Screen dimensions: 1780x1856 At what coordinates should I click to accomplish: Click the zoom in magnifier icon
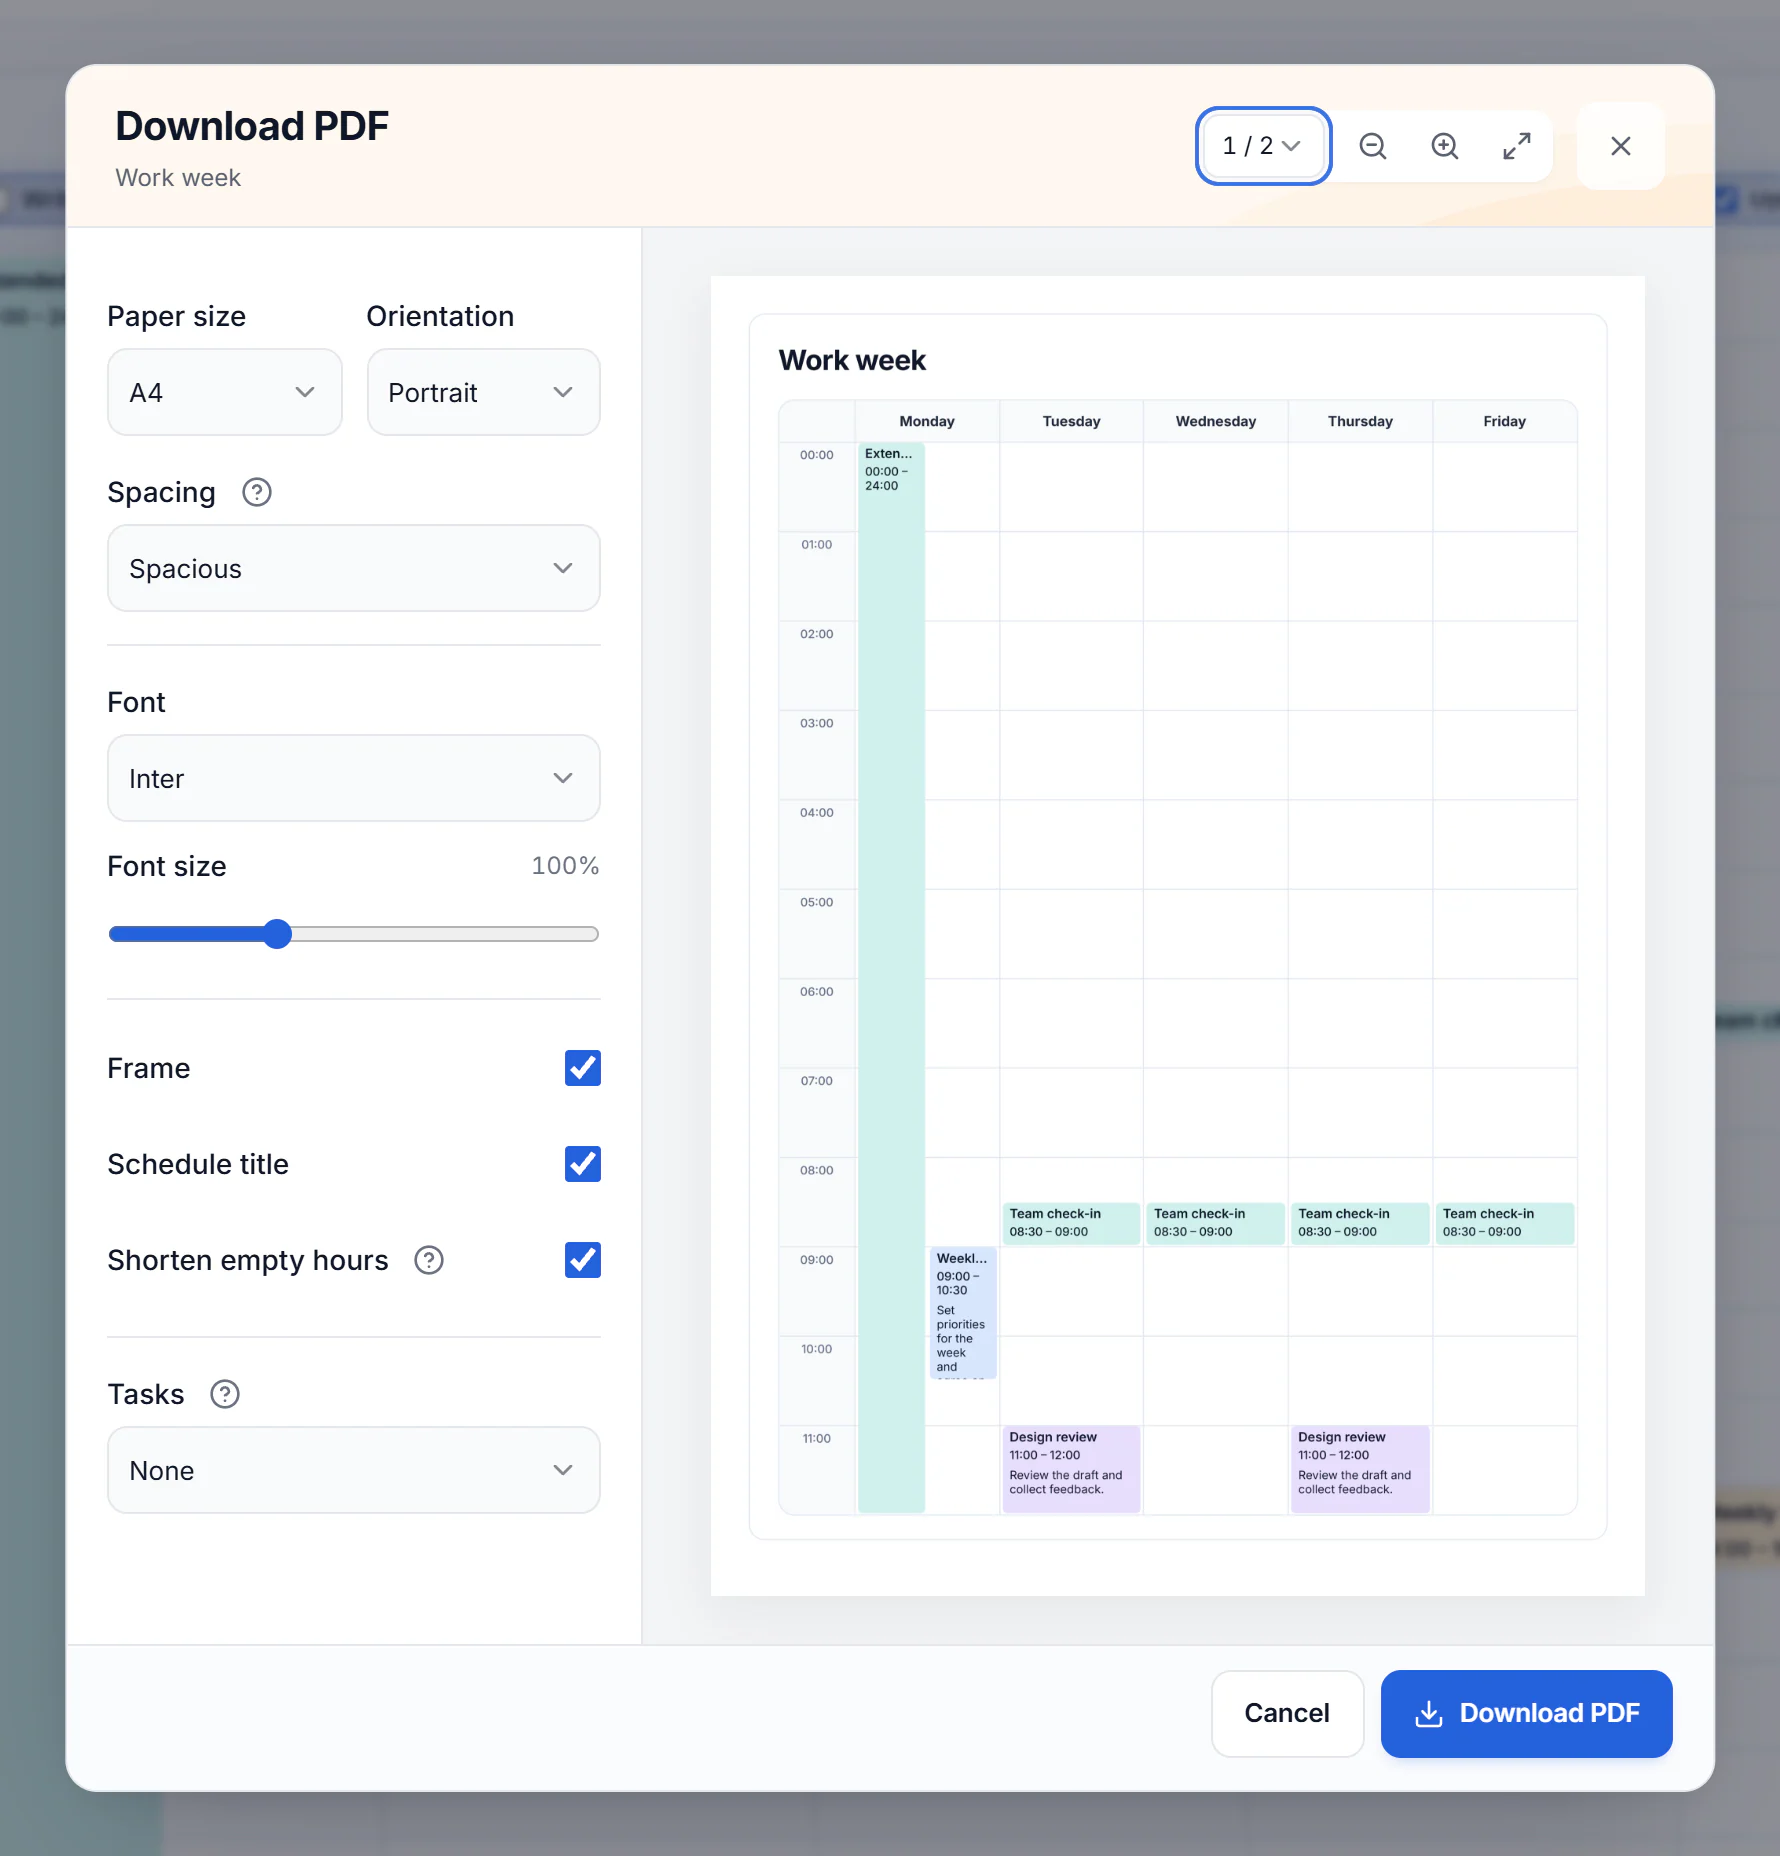[1445, 146]
